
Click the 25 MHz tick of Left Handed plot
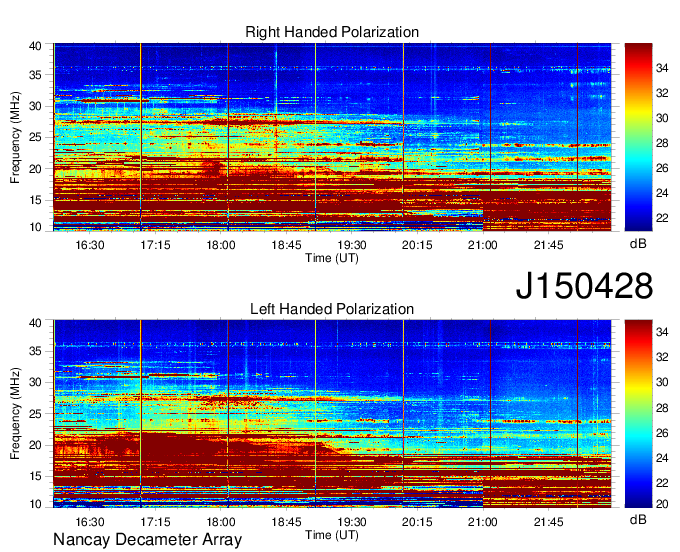pyautogui.click(x=35, y=414)
